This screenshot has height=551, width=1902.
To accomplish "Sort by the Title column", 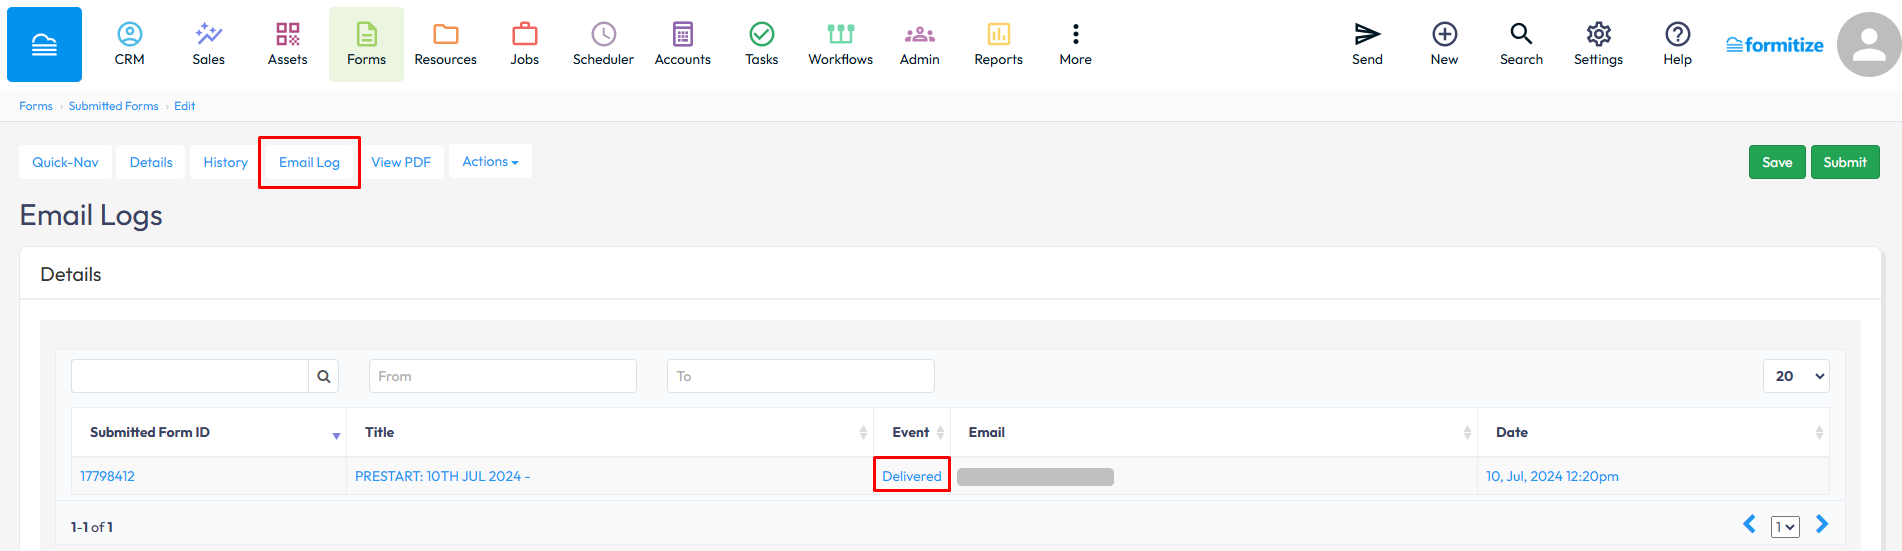I will coord(610,432).
